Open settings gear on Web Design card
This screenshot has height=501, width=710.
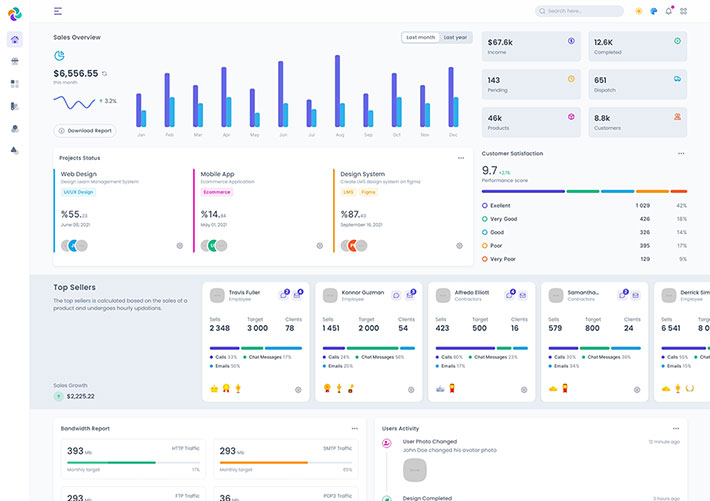tap(180, 245)
